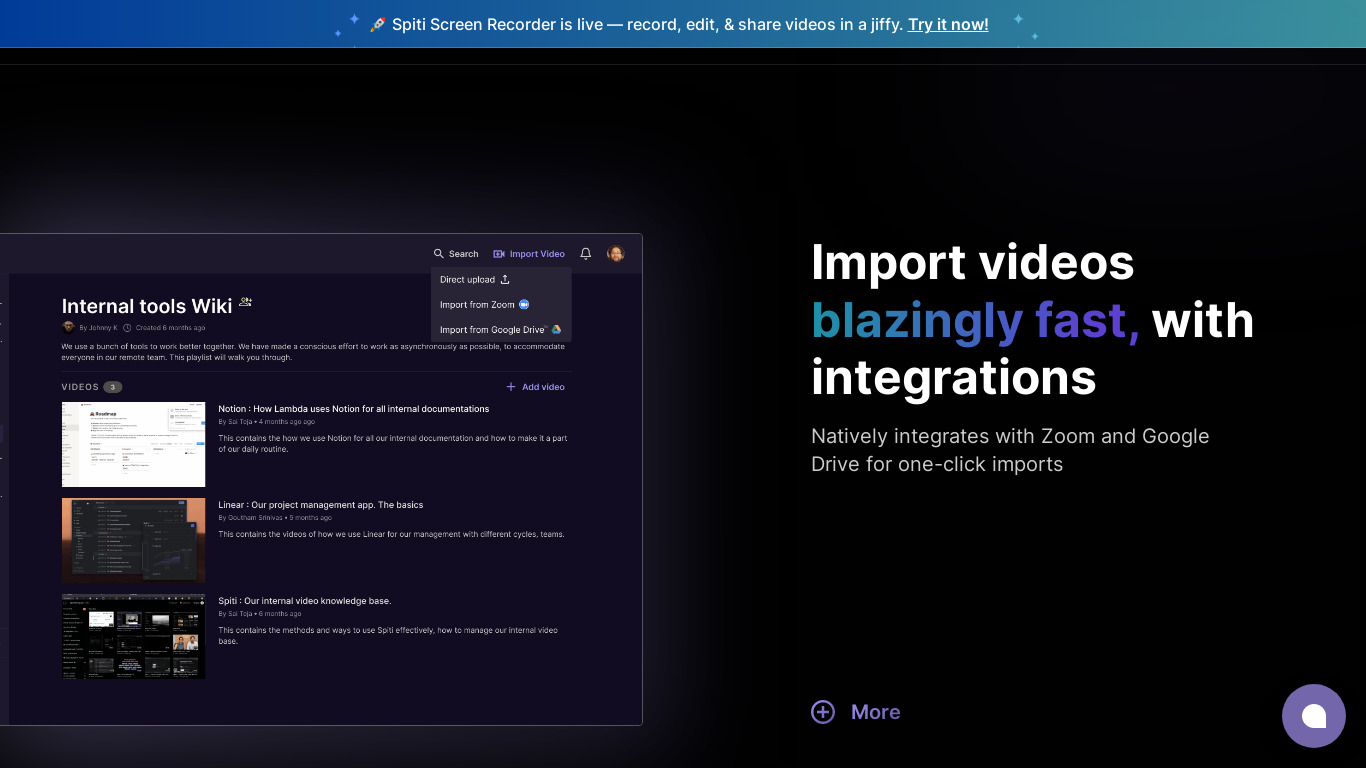Click the Zoom logo icon

point(524,305)
